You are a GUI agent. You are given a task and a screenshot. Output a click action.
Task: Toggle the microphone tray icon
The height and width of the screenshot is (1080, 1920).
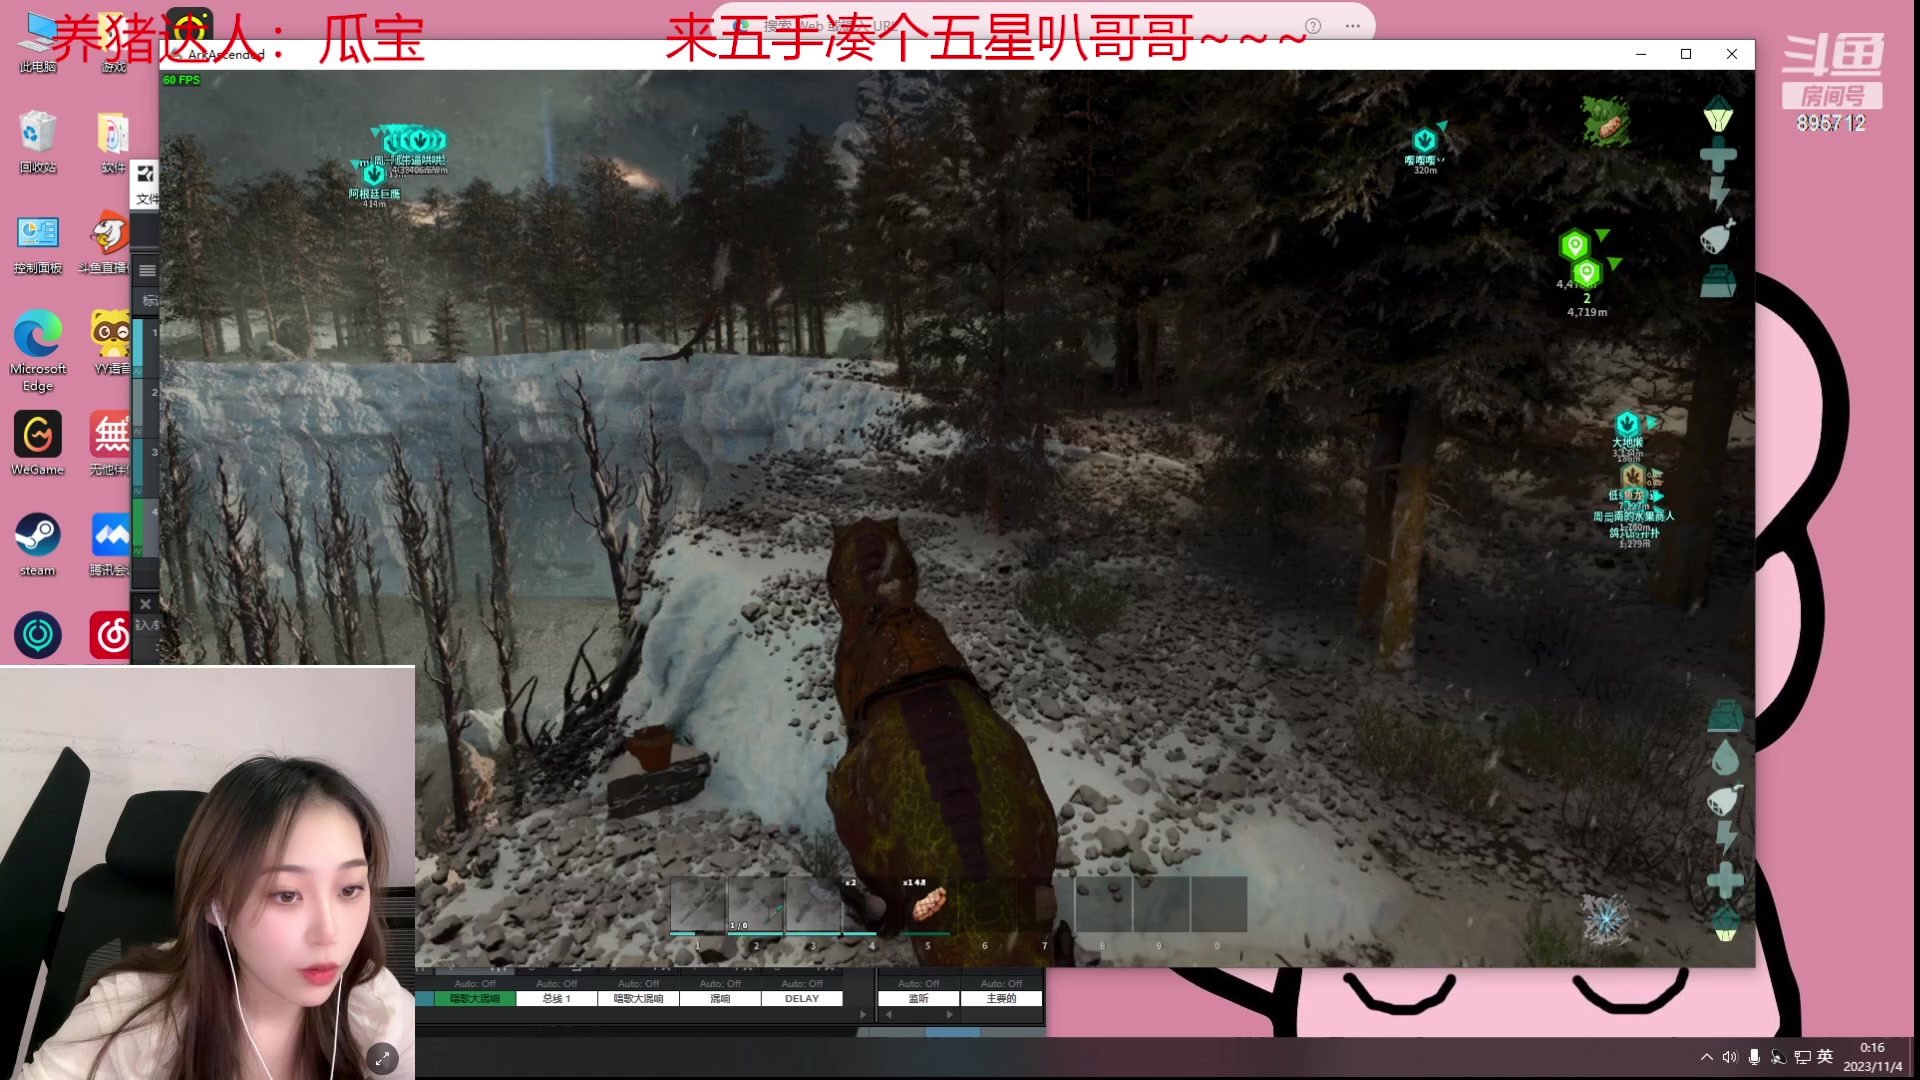pyautogui.click(x=1754, y=1057)
